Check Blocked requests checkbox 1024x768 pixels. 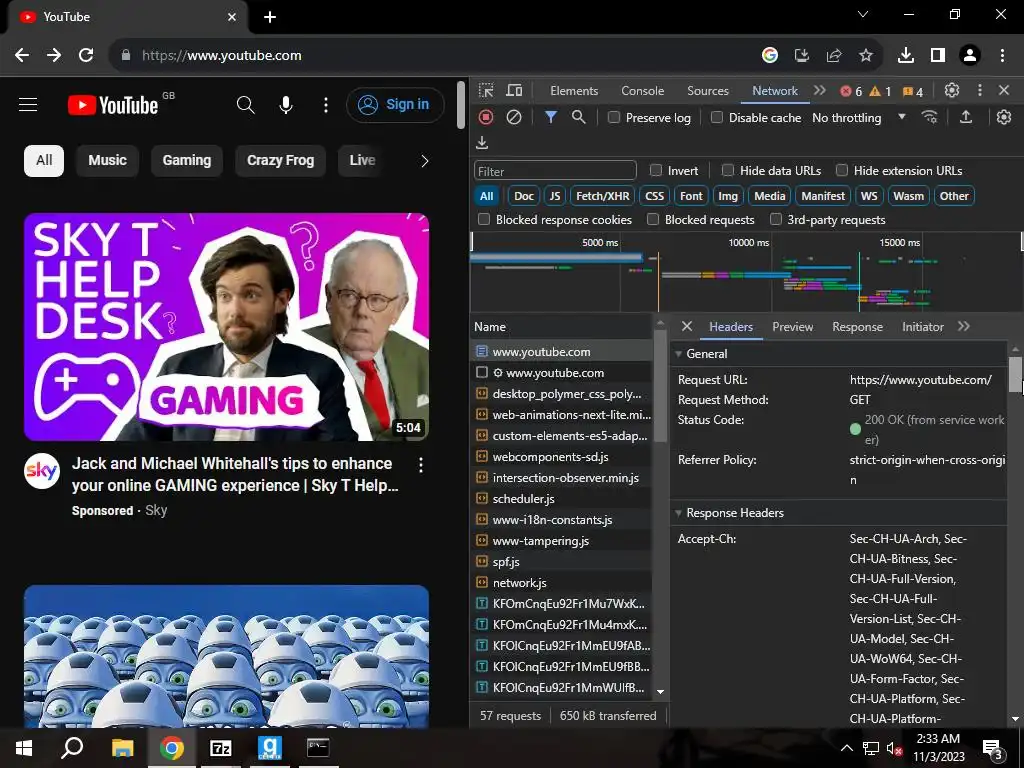tap(652, 219)
